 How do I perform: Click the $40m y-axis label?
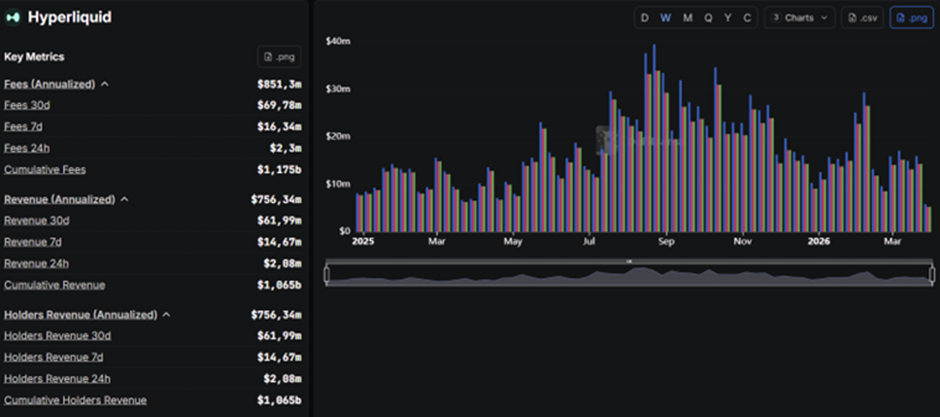pos(338,41)
